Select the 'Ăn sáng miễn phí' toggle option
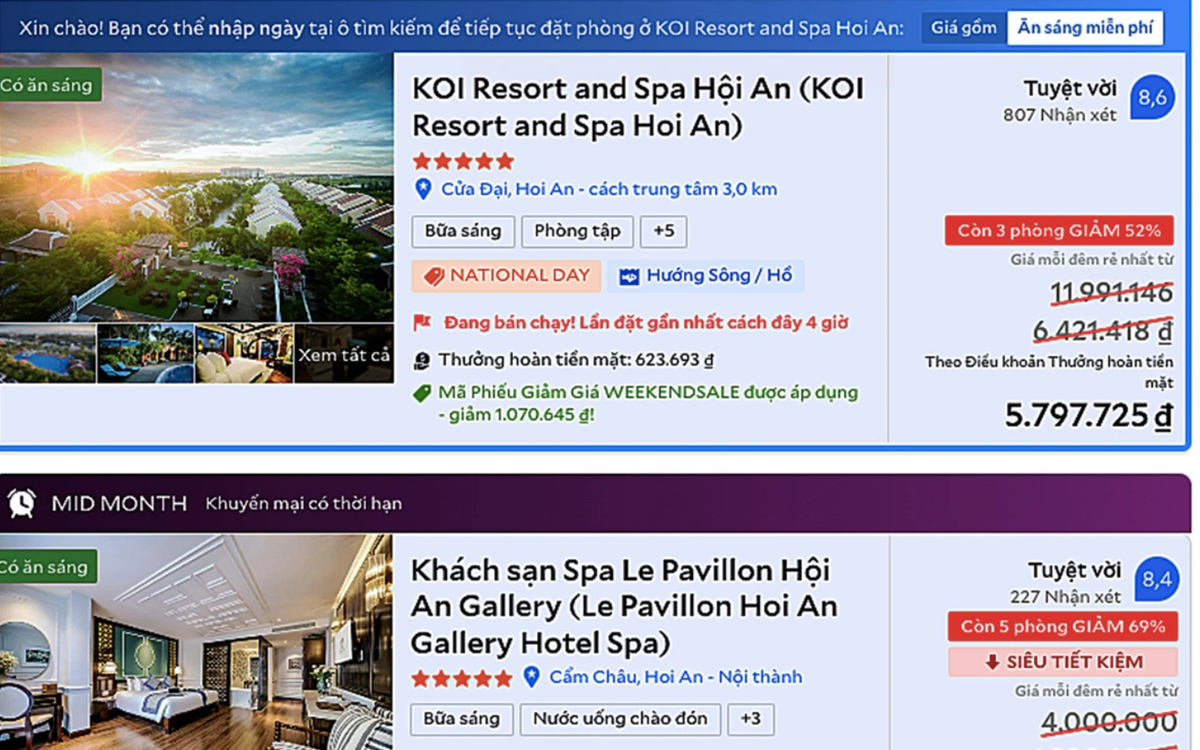This screenshot has width=1200, height=750. click(x=1085, y=28)
